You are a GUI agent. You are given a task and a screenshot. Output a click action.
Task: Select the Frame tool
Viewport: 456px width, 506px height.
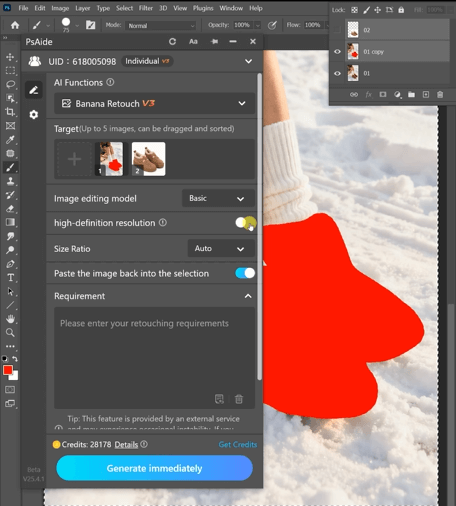[10, 126]
